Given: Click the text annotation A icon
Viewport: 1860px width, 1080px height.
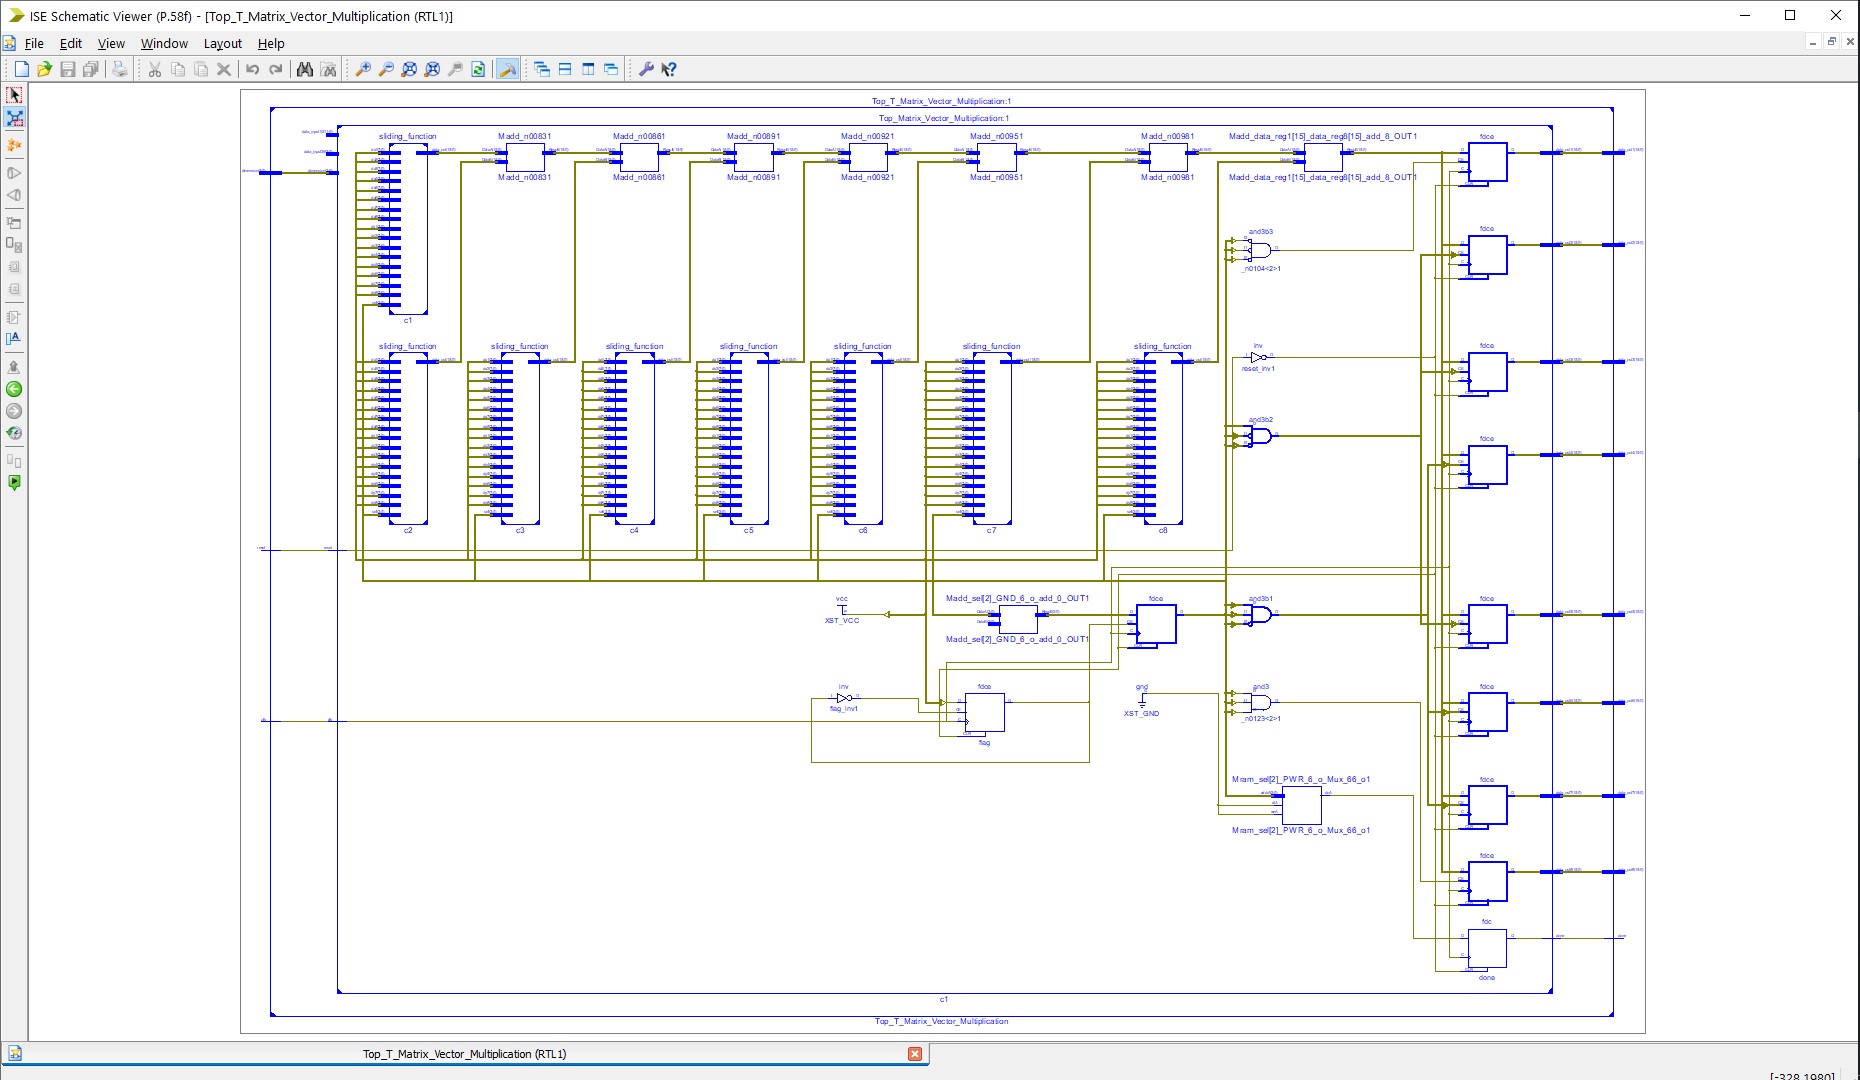Looking at the screenshot, I should (14, 339).
